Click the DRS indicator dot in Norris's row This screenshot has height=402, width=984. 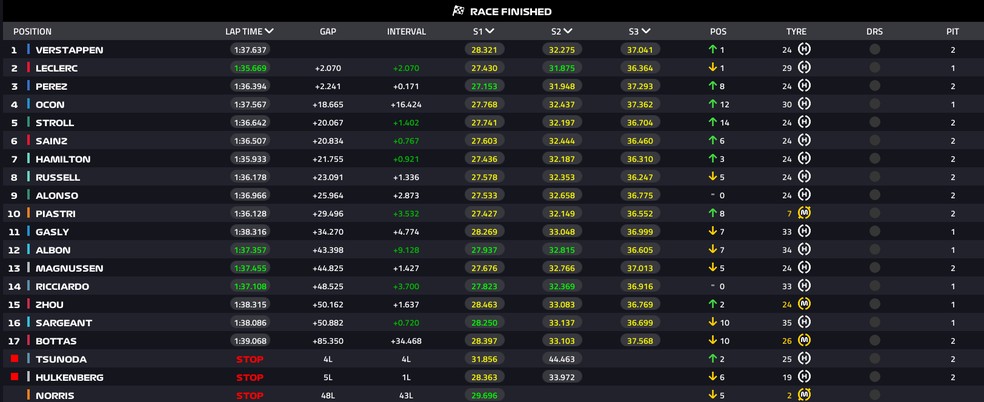874,396
